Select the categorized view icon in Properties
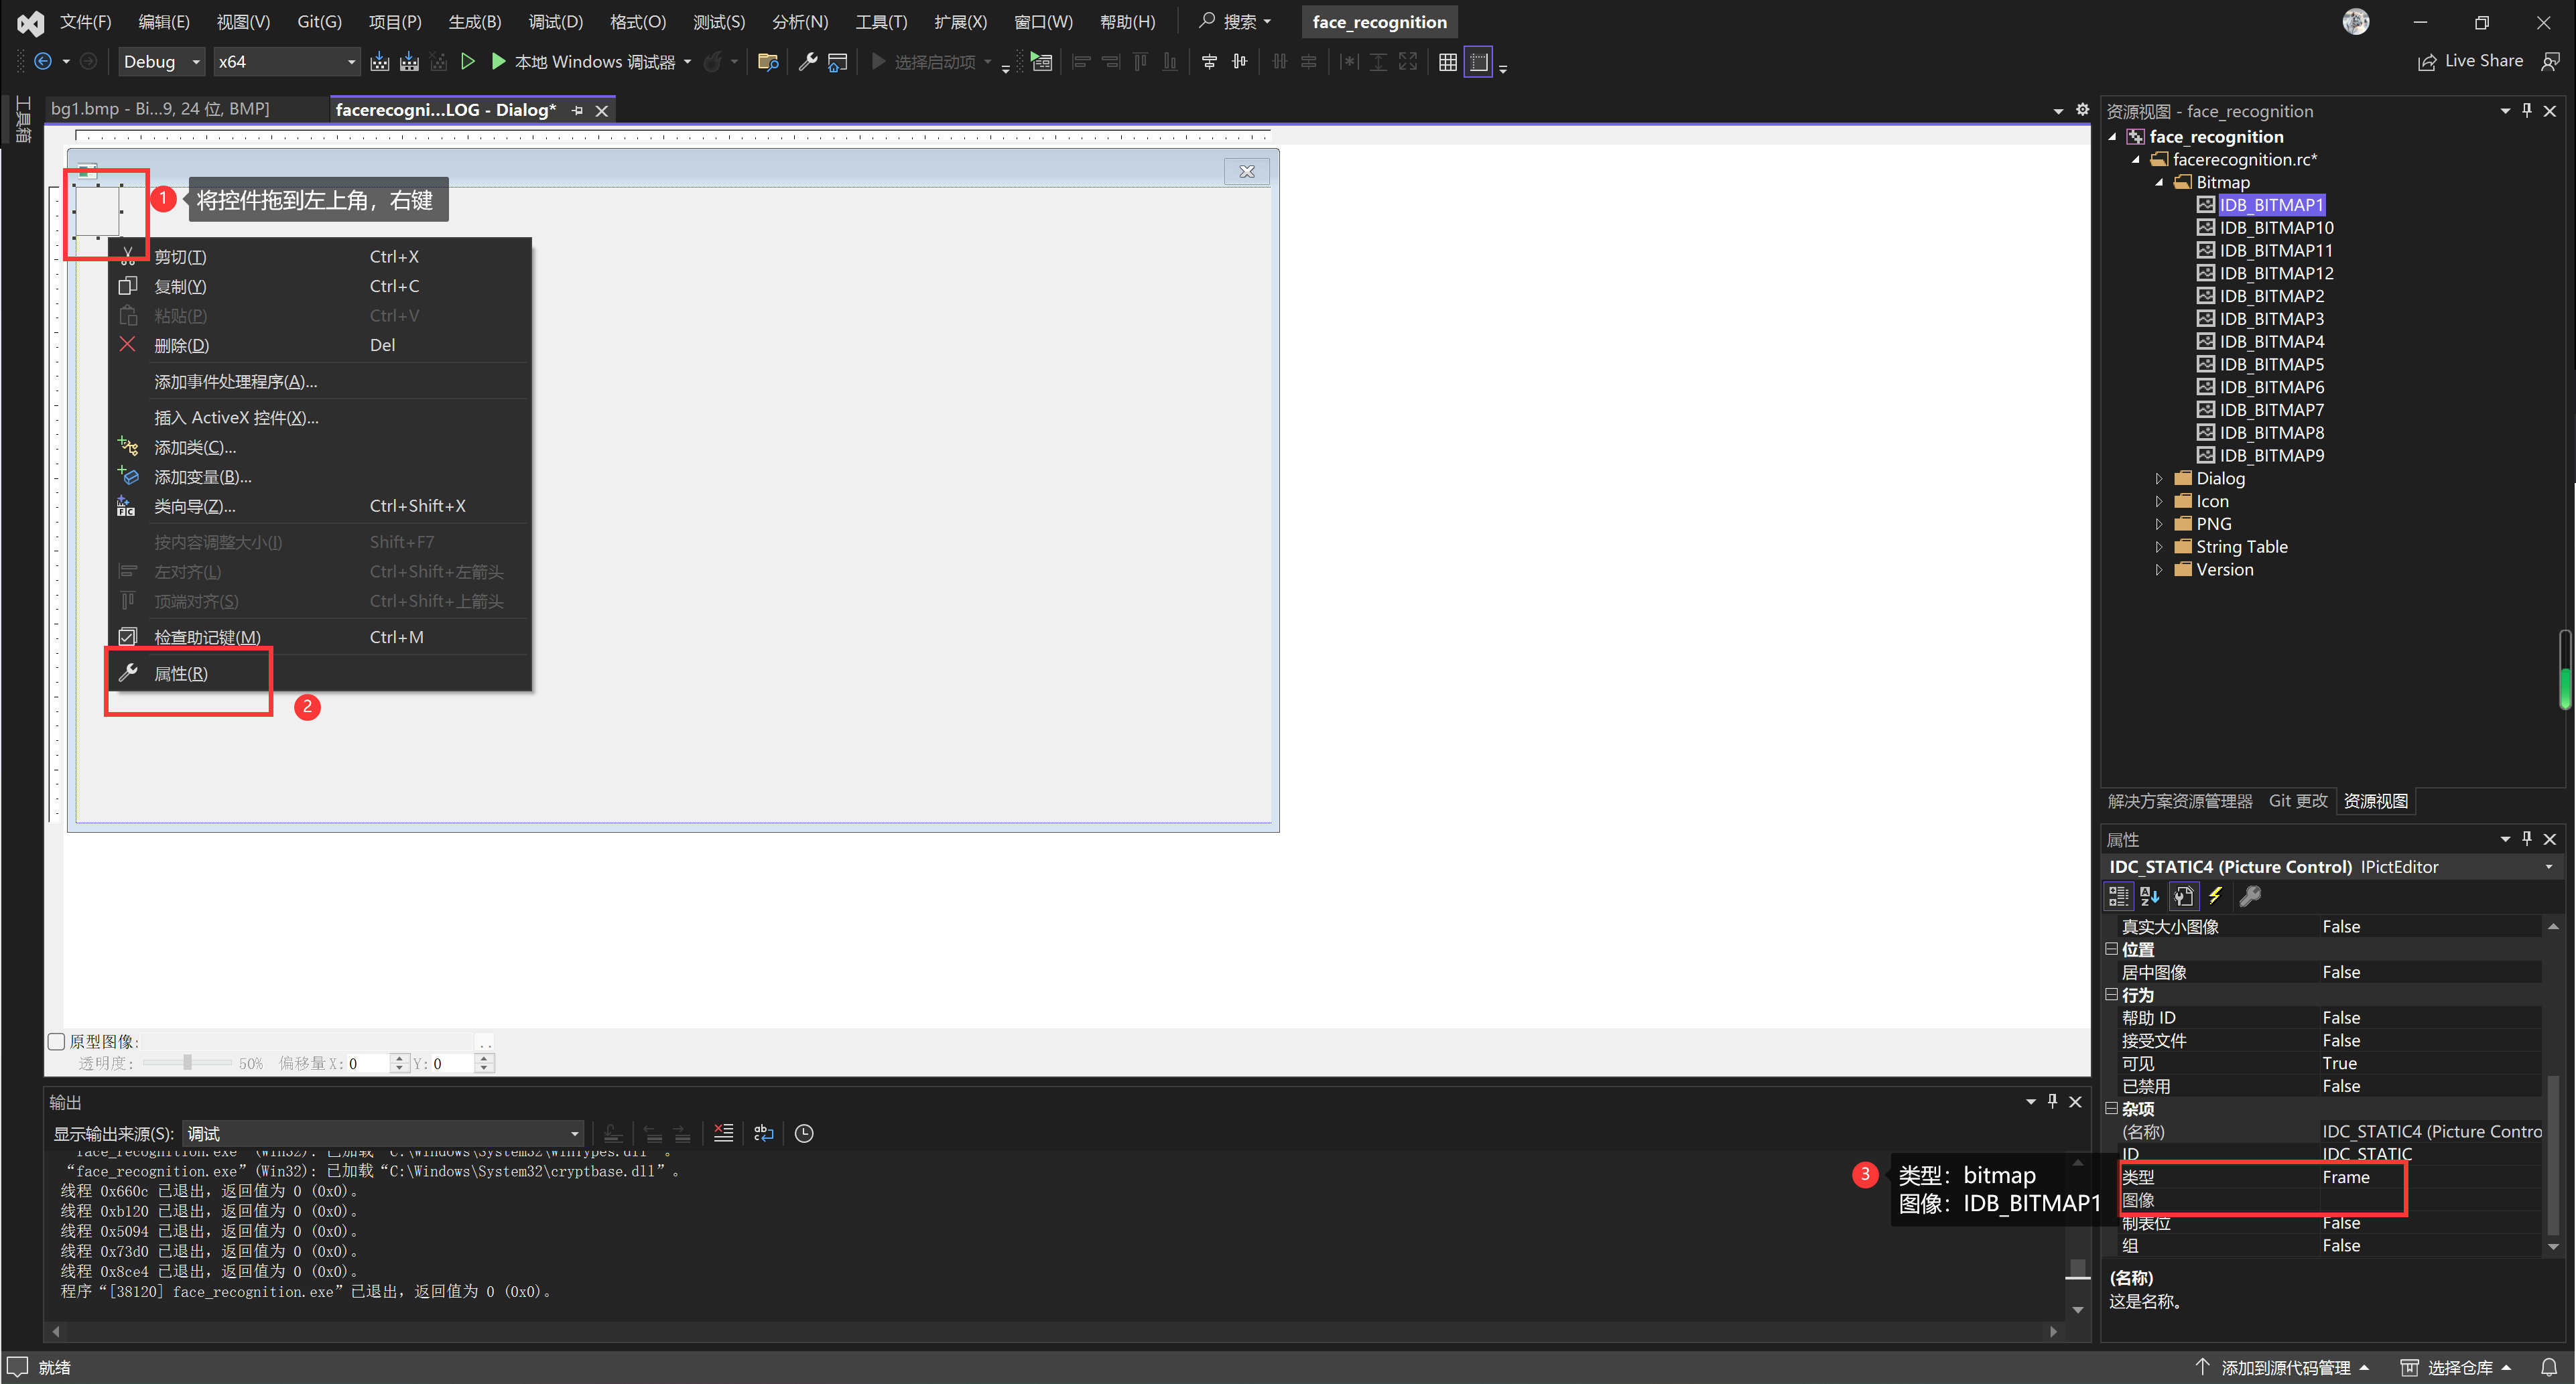 [x=2118, y=895]
